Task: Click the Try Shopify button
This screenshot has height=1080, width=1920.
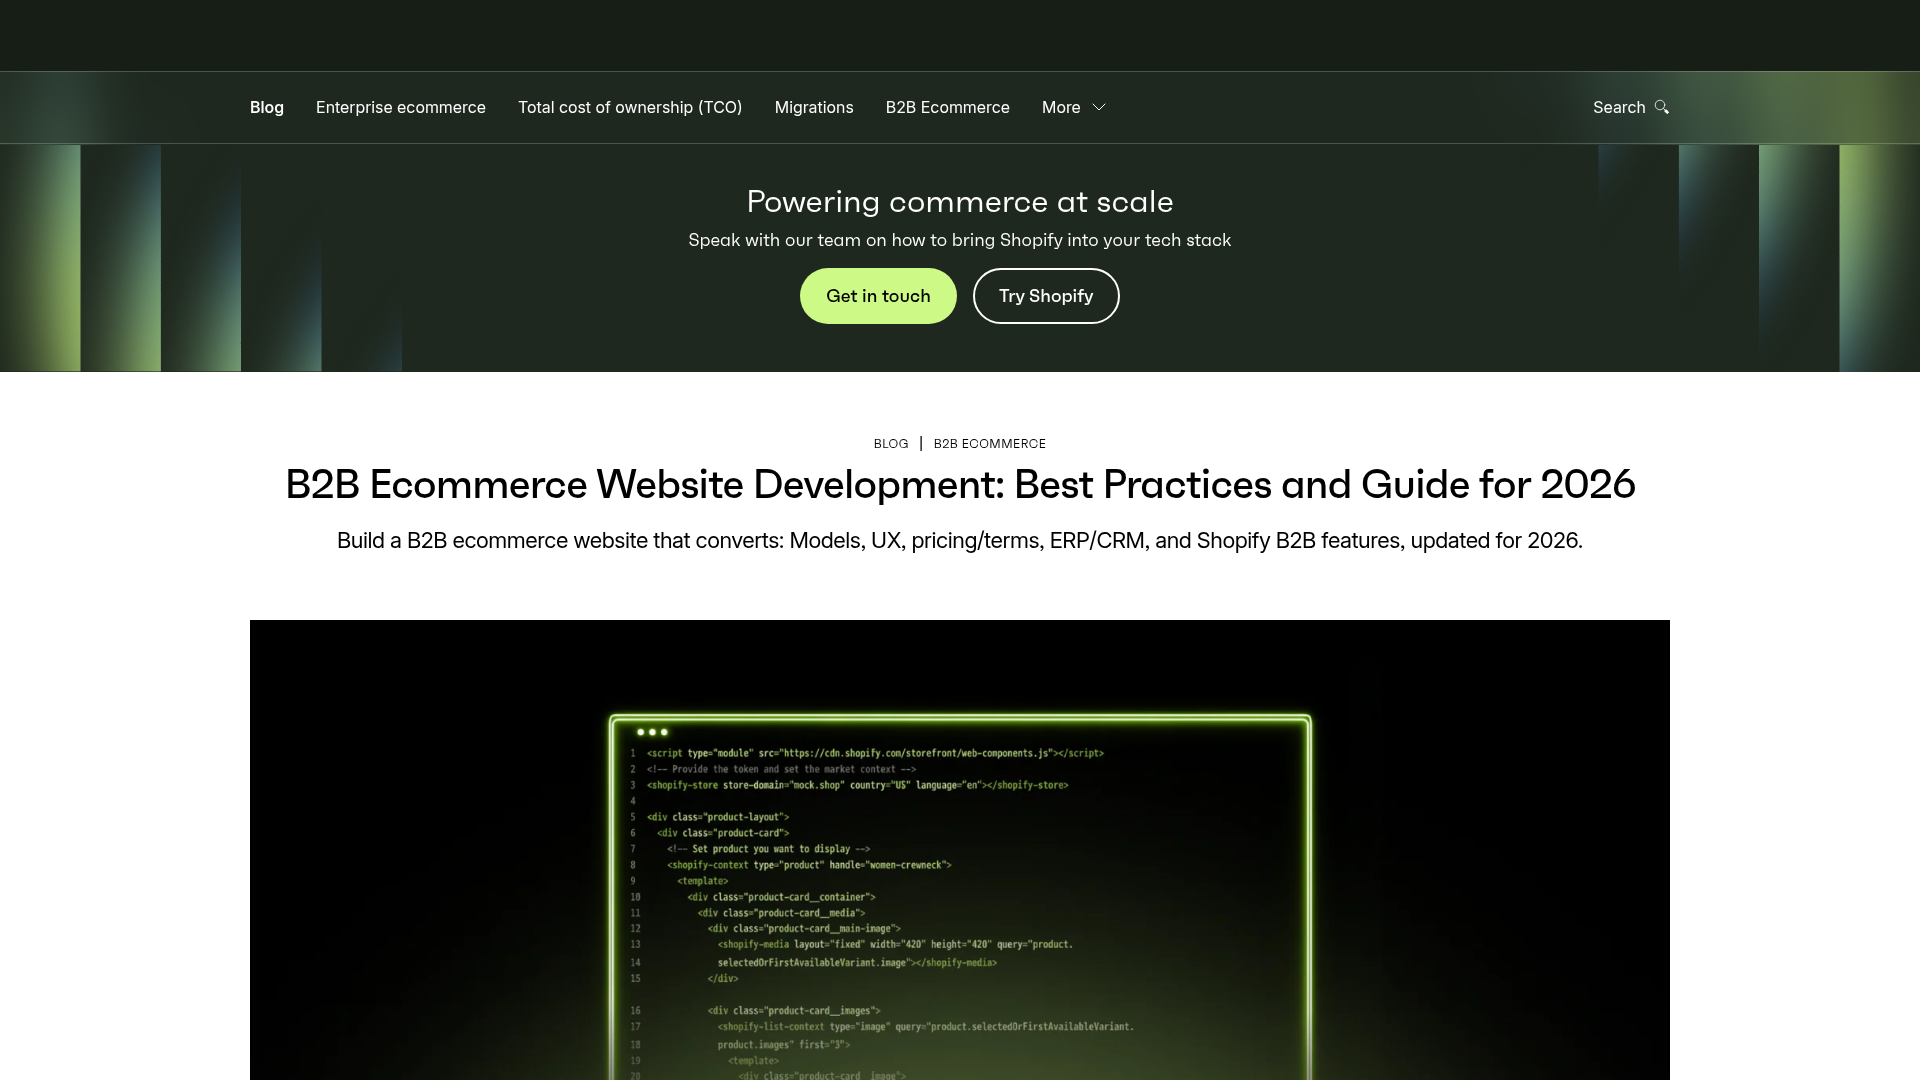Action: [1046, 296]
